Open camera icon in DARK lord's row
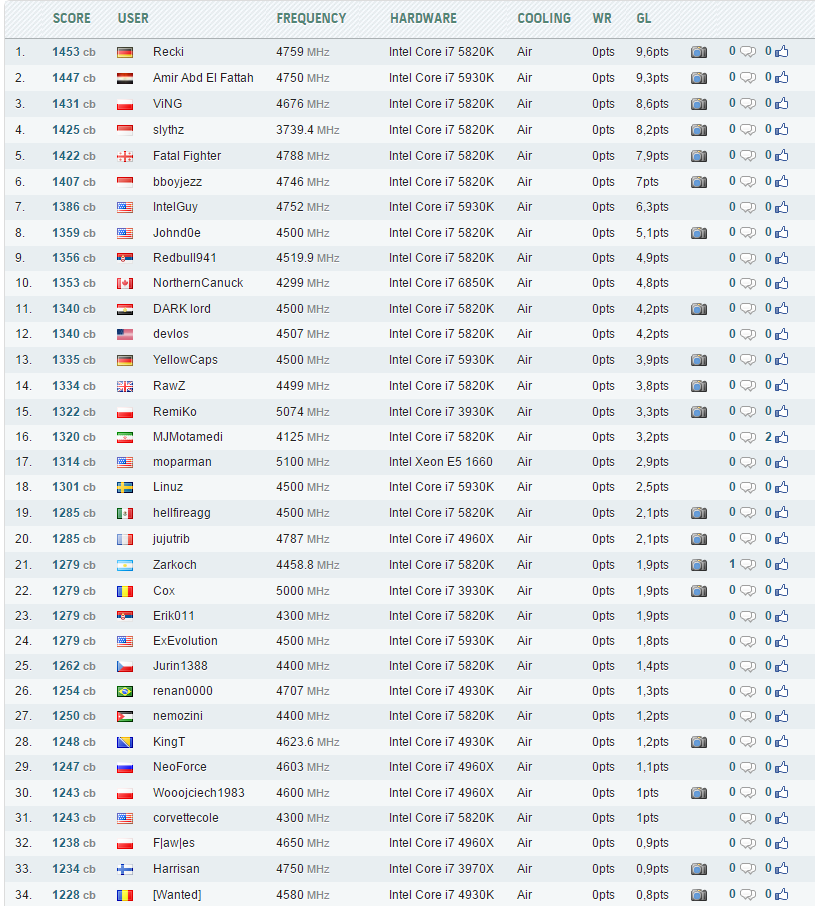815x906 pixels. coord(699,309)
